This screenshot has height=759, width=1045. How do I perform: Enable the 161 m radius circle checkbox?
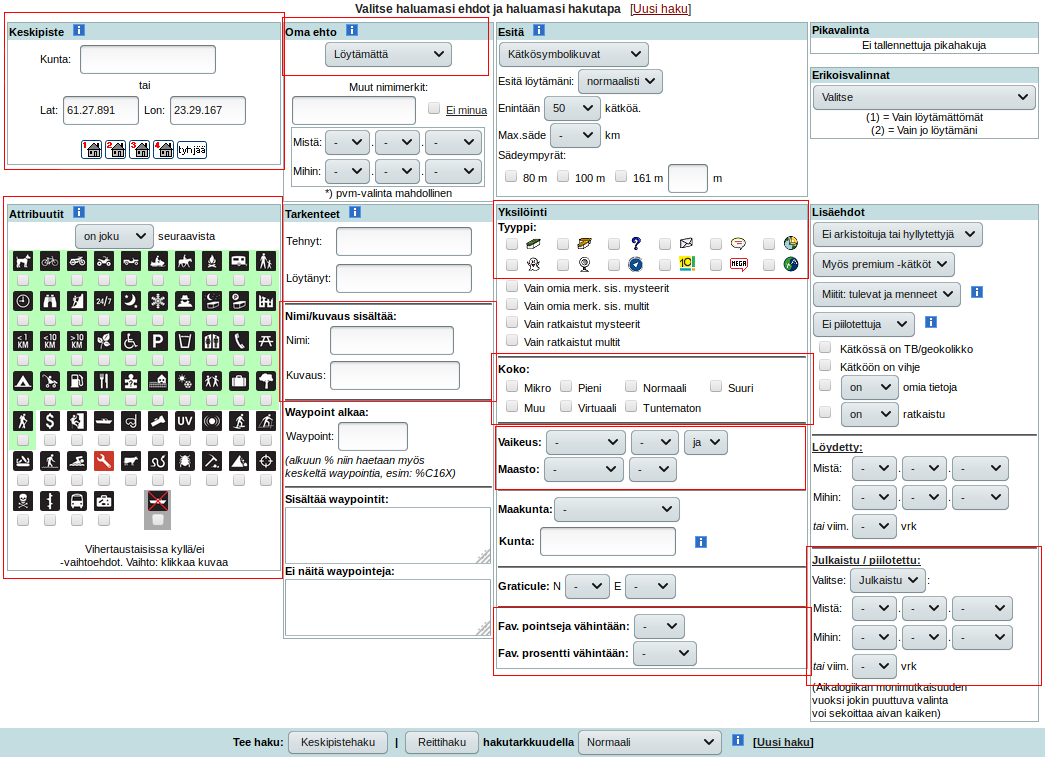[621, 176]
